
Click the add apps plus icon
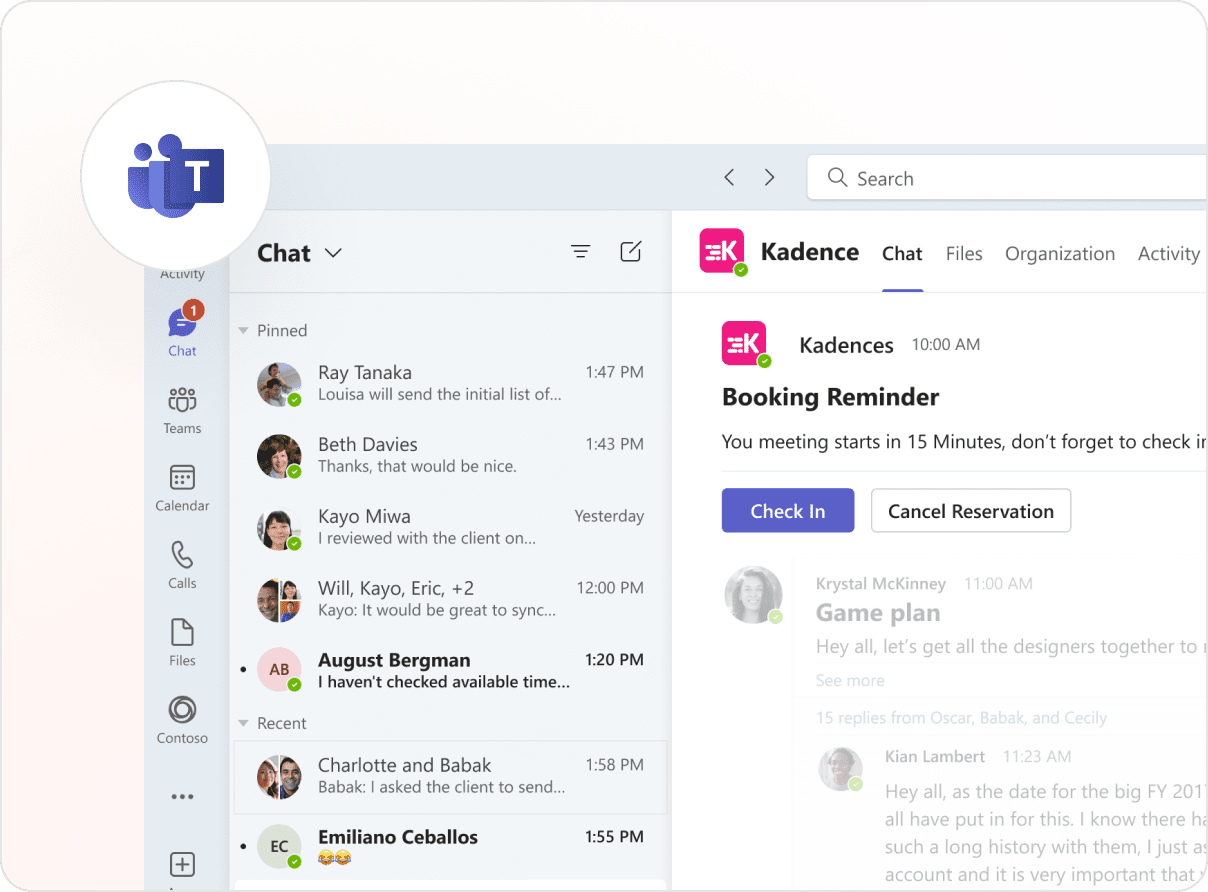(182, 864)
